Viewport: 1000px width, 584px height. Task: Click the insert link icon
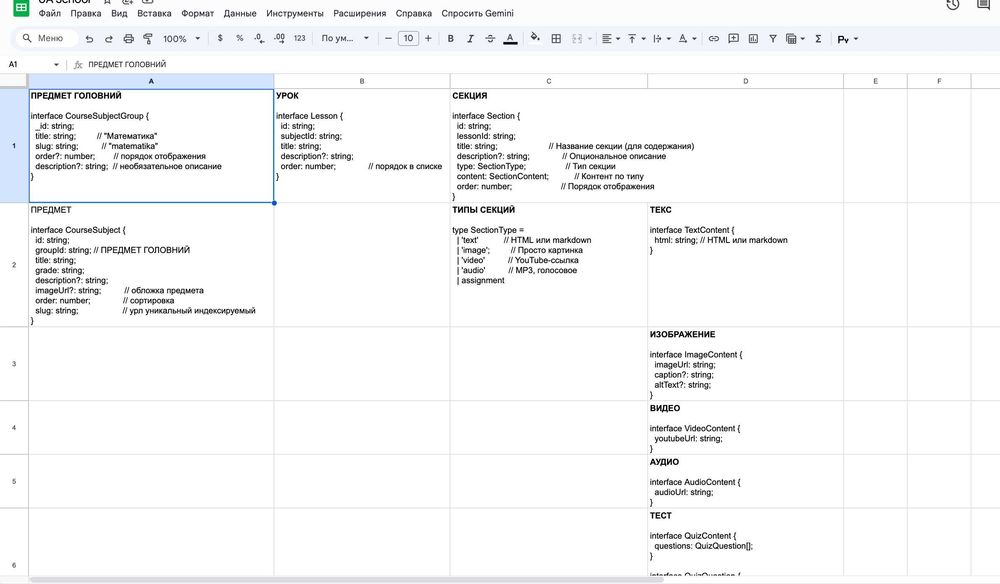714,39
